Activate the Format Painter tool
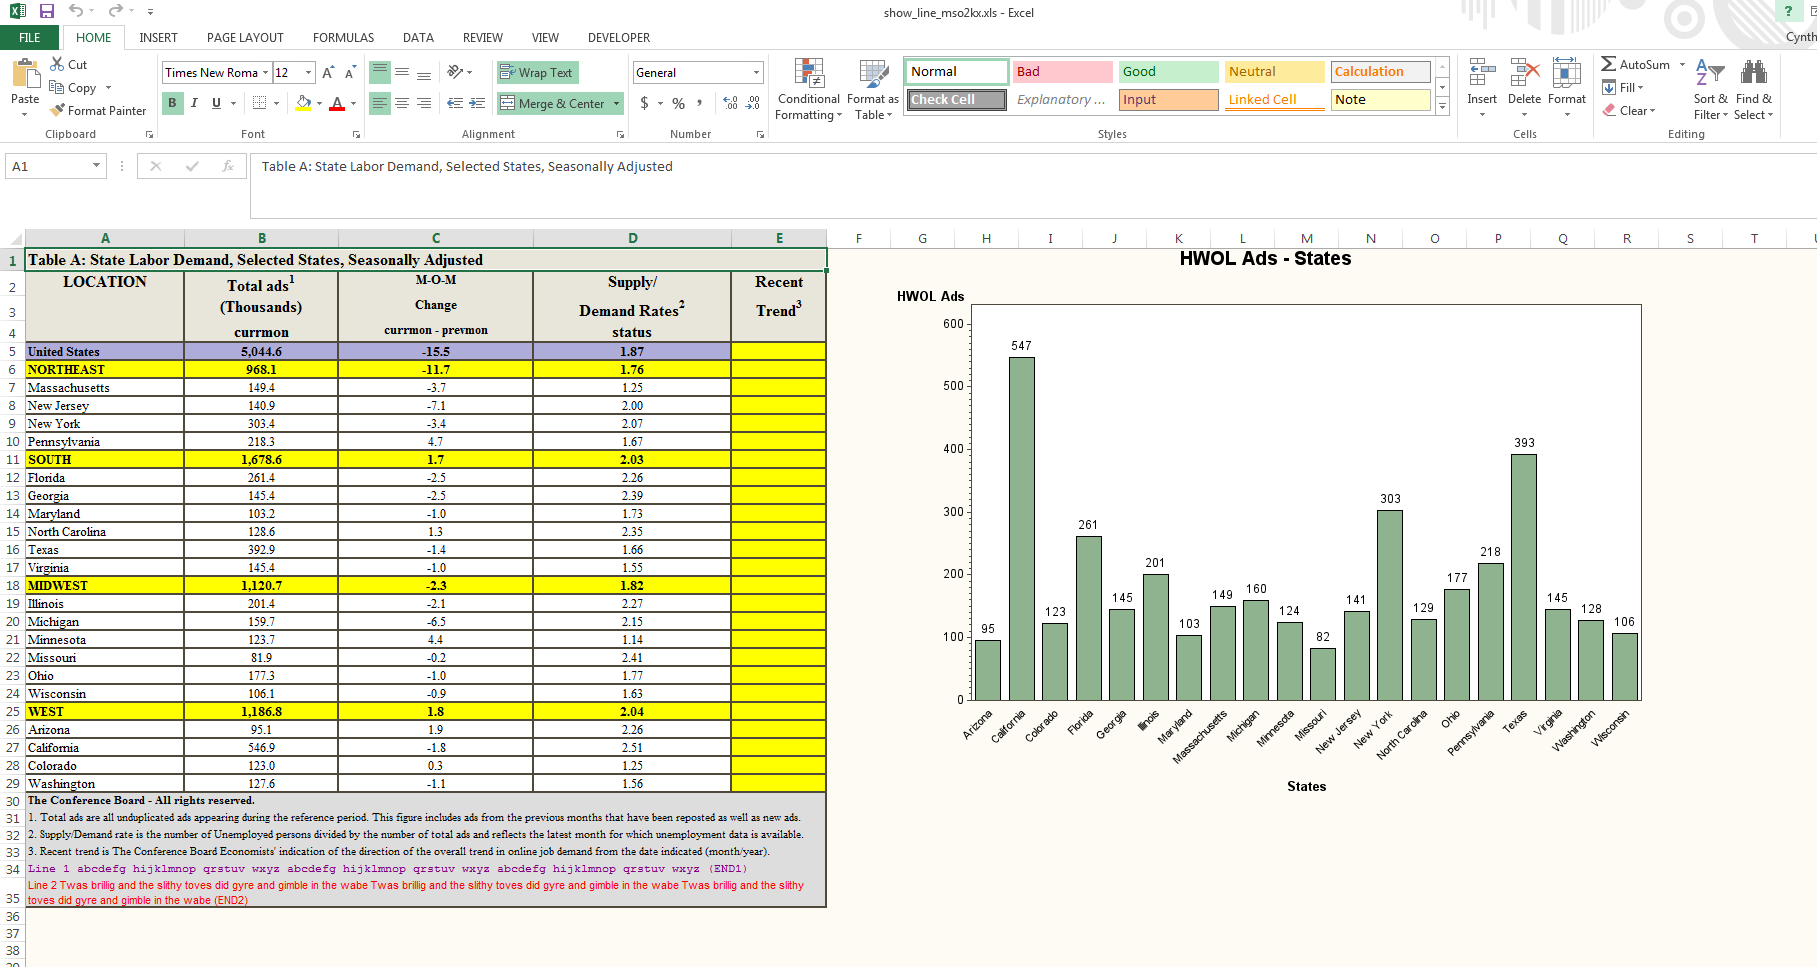The height and width of the screenshot is (967, 1817). coord(97,110)
